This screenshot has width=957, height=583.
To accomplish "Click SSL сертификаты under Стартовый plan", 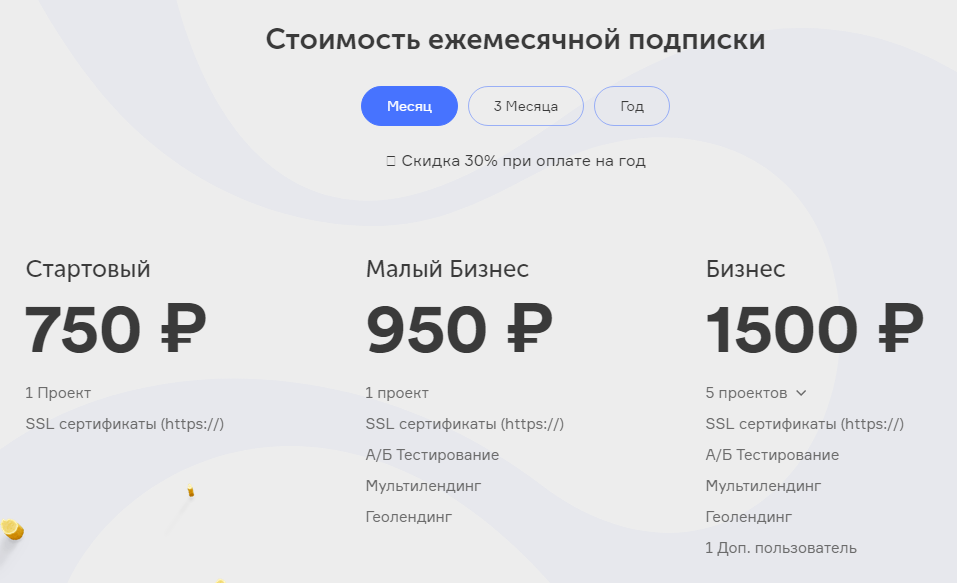I will [124, 424].
